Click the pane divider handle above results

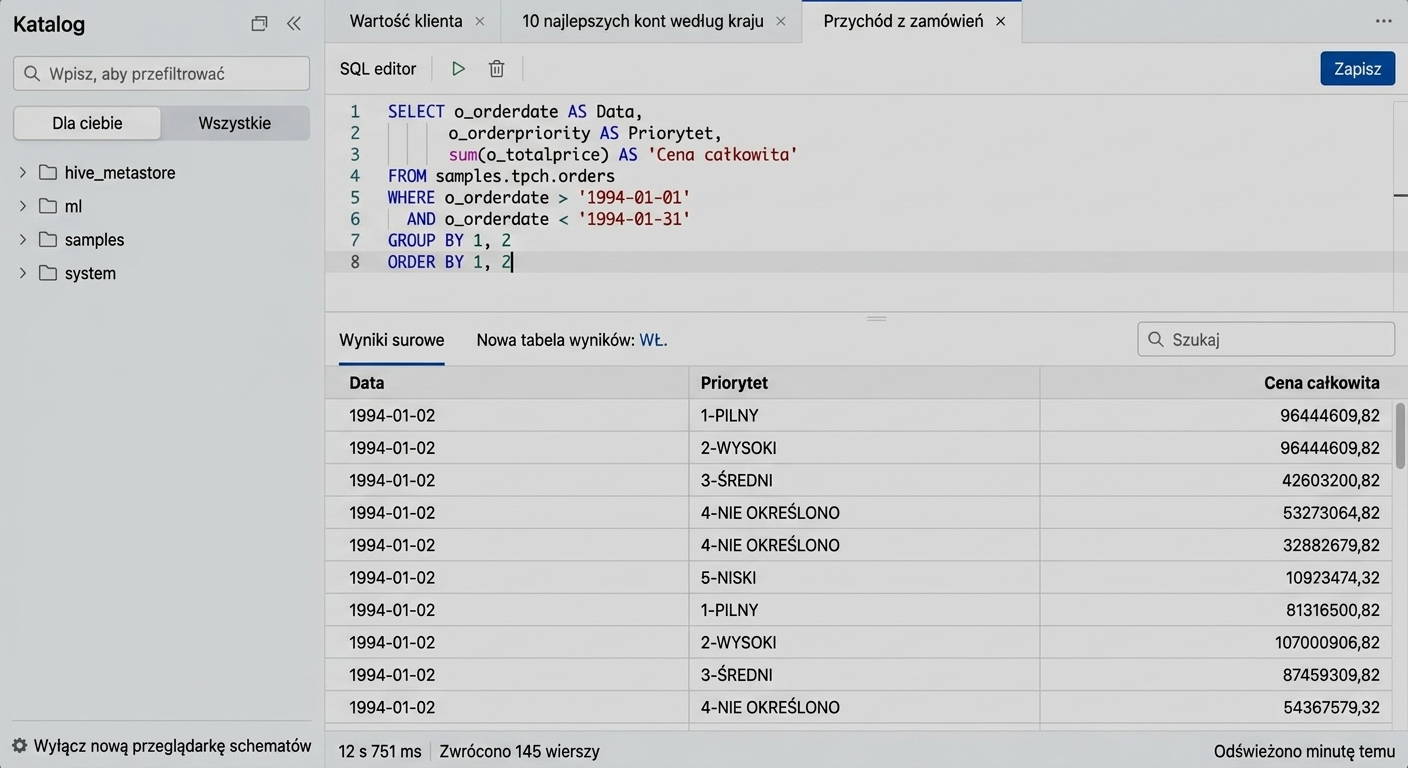pyautogui.click(x=877, y=318)
